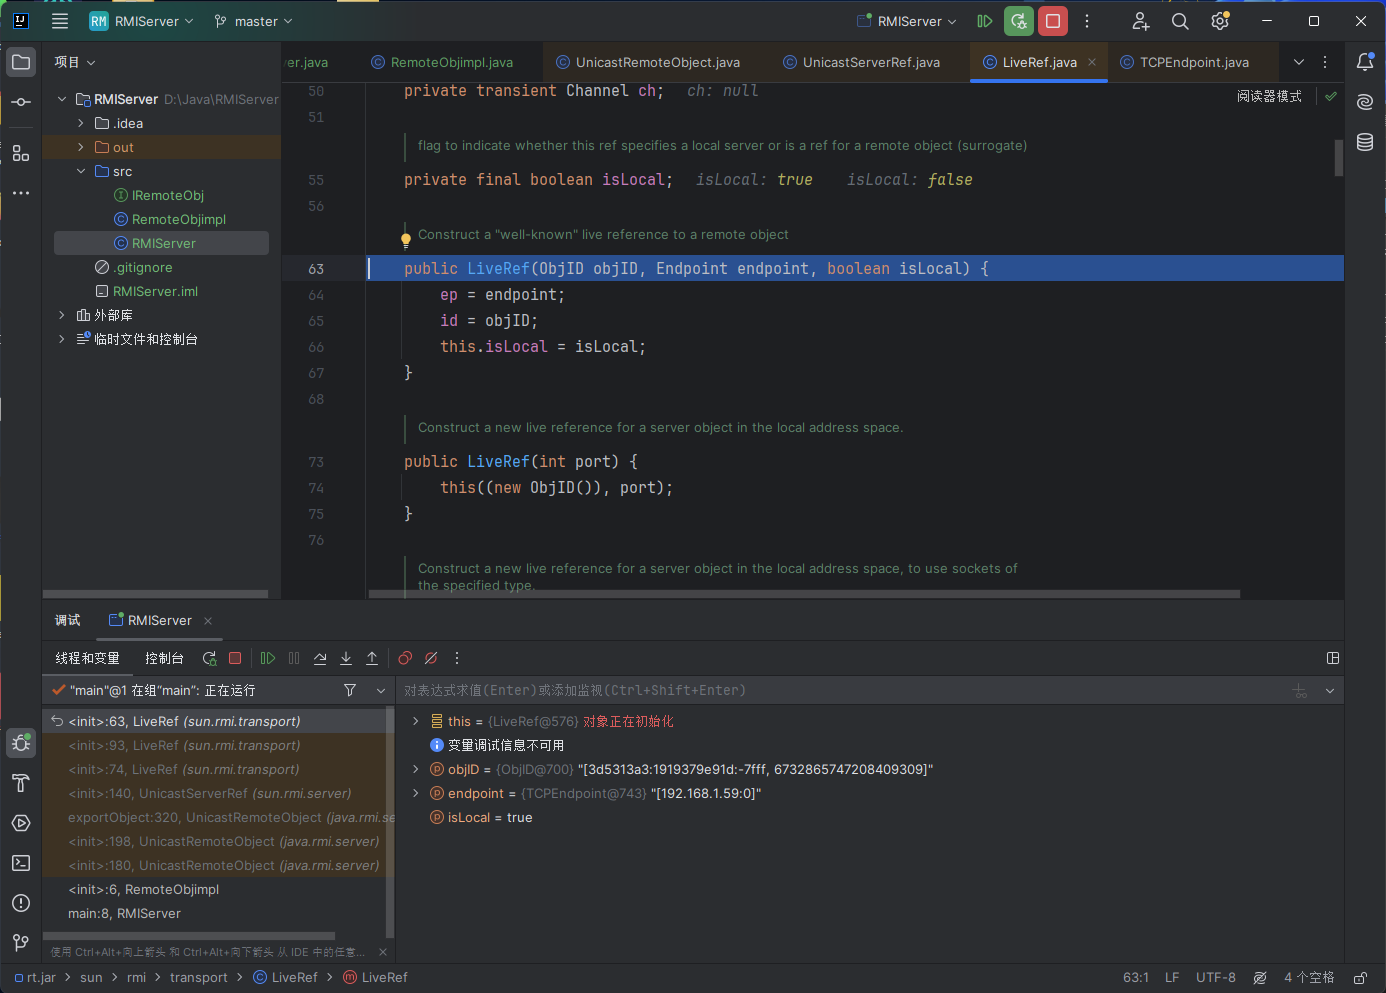
Task: Select RMIServer class in project tree
Action: pos(161,243)
